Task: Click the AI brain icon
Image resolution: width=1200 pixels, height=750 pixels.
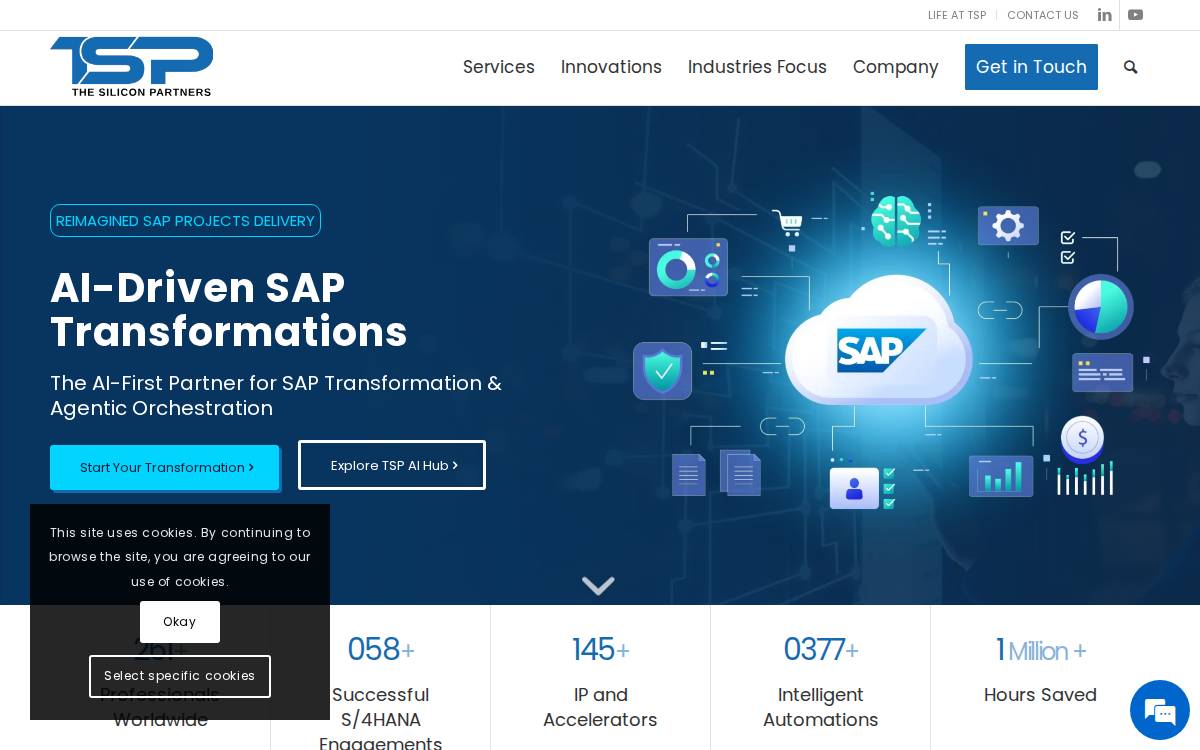Action: [x=895, y=220]
